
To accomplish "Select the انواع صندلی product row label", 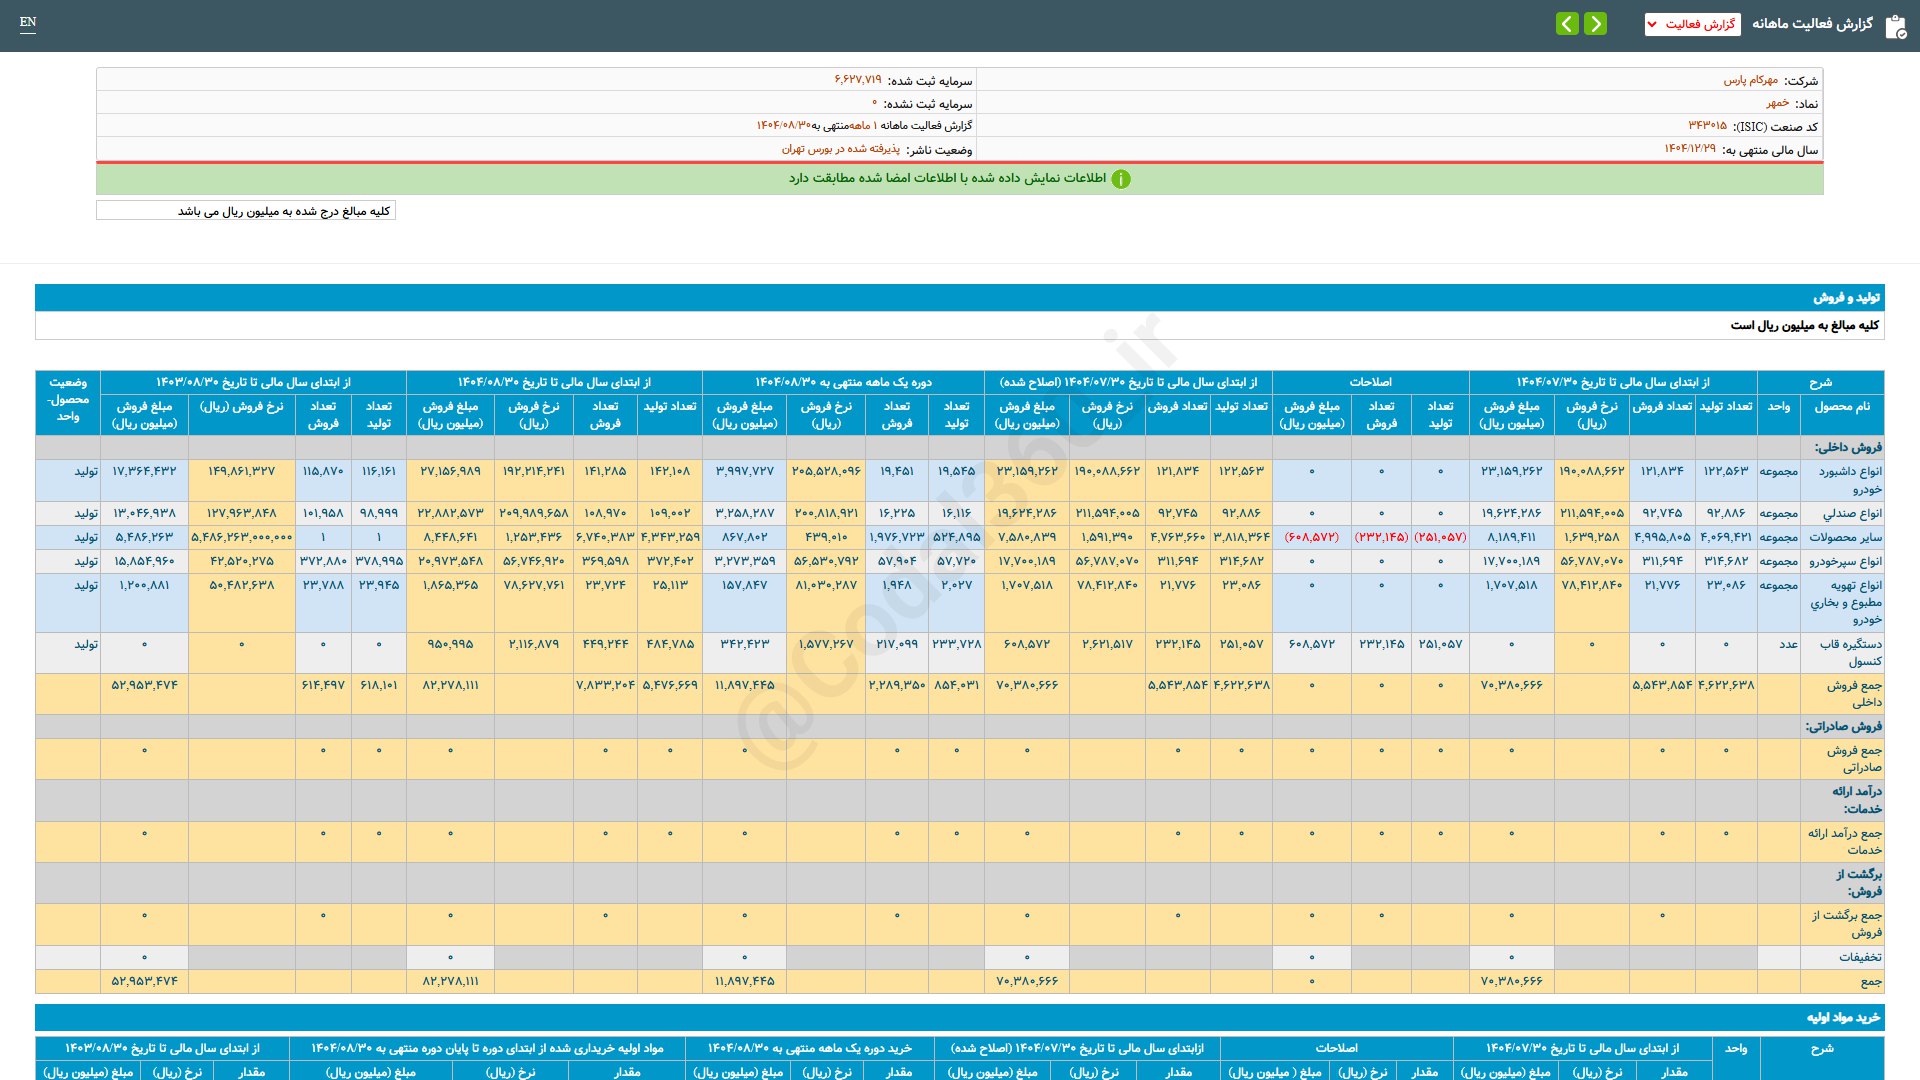I will (1852, 513).
